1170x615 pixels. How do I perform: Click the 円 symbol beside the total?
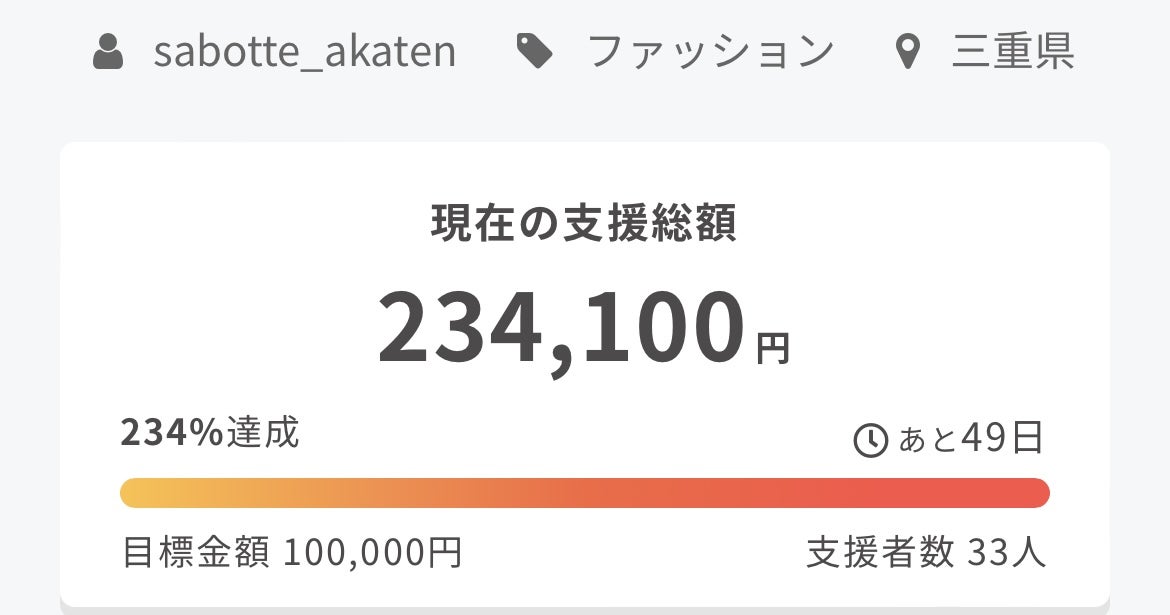click(772, 349)
